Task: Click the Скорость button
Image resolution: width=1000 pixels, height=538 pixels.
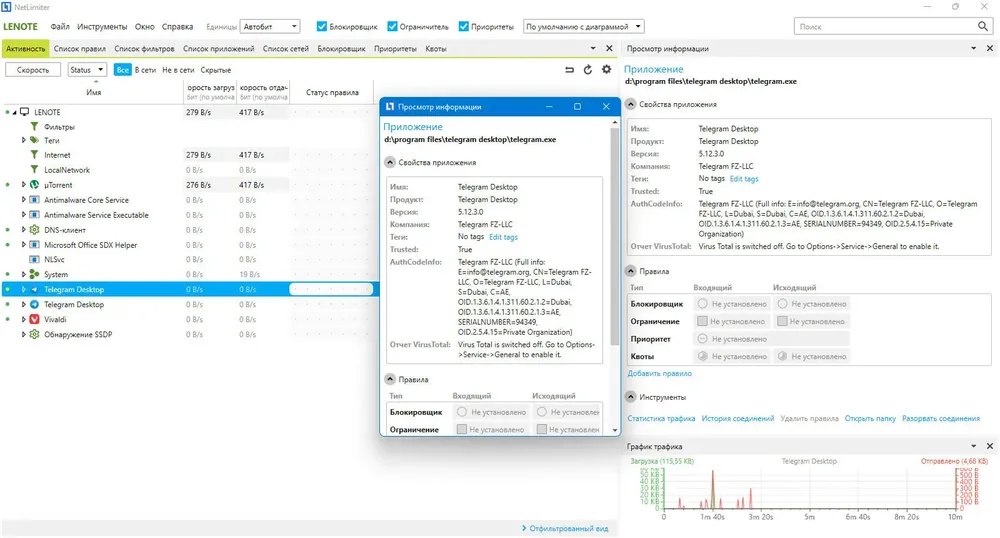Action: point(33,70)
